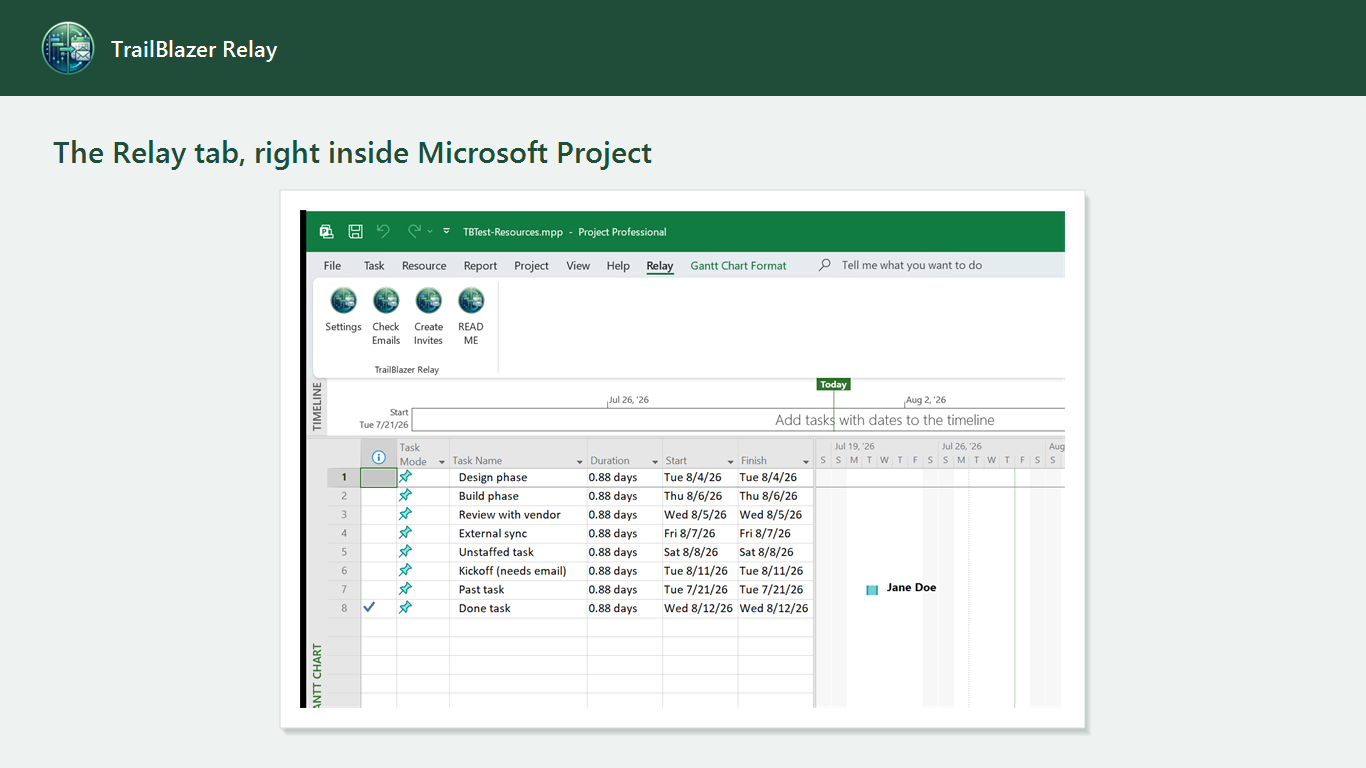This screenshot has height=768, width=1366.
Task: Redo the last undone action
Action: 414,231
